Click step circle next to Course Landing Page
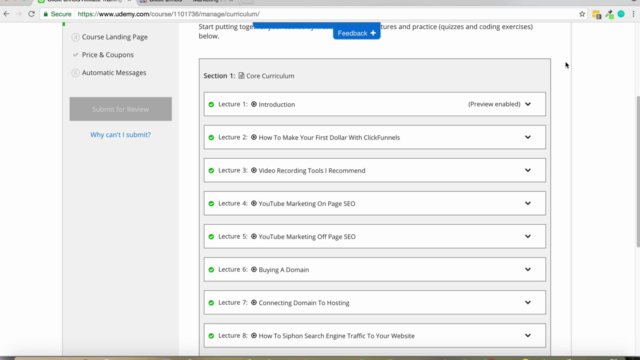The width and height of the screenshot is (640, 360). [76, 37]
